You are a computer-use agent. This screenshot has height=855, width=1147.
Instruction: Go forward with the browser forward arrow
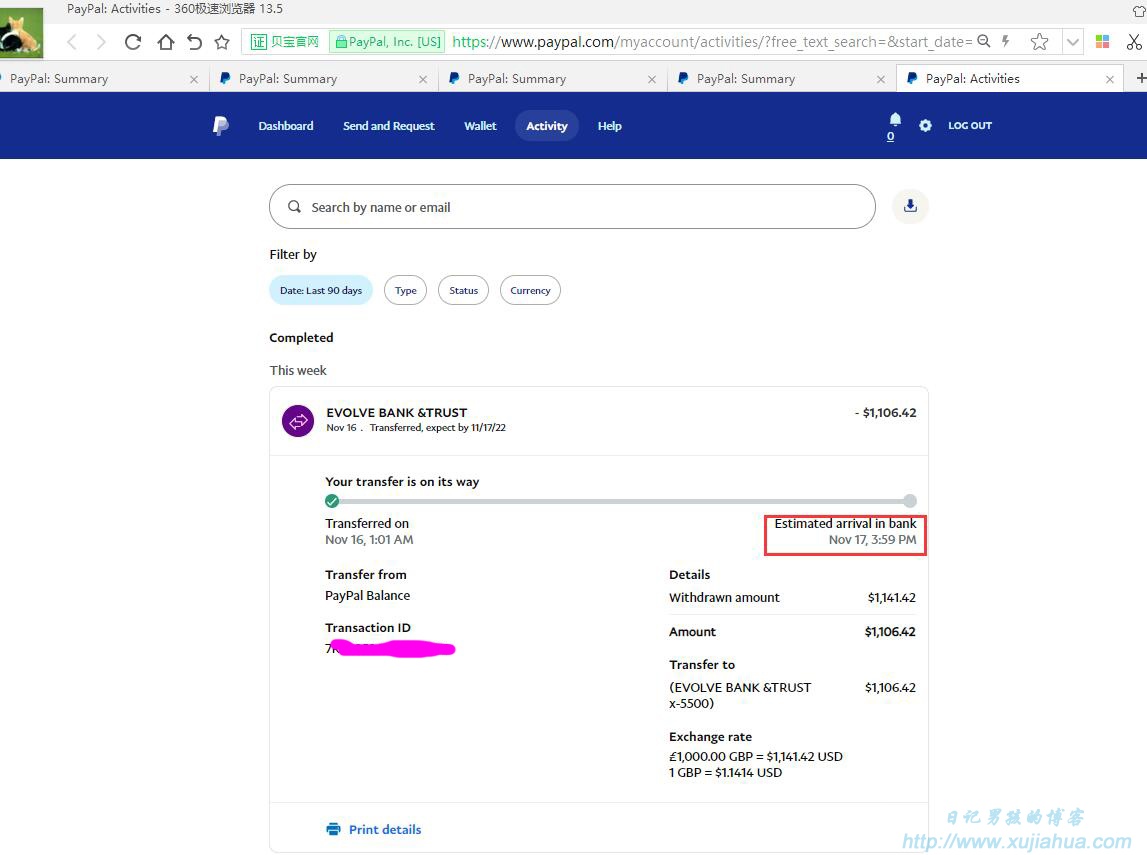pyautogui.click(x=101, y=42)
